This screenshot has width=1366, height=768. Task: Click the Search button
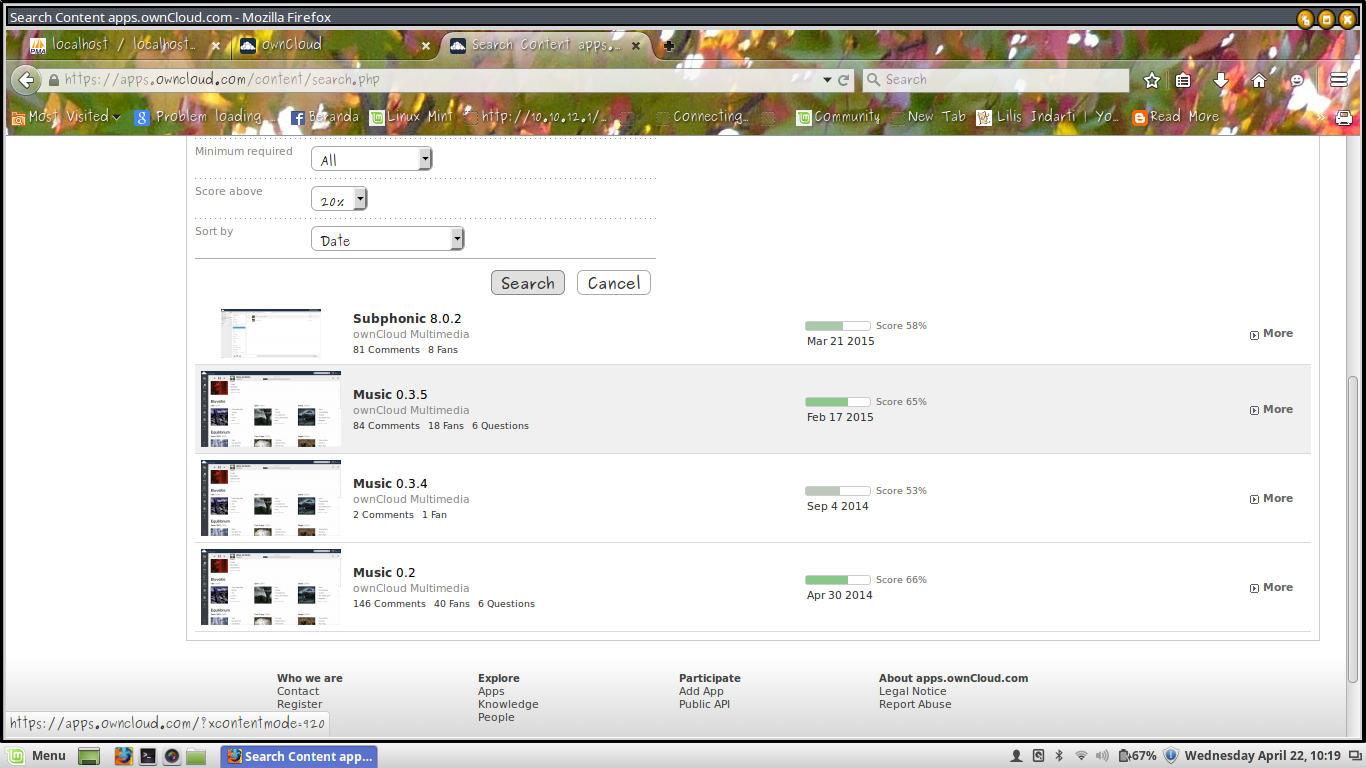pyautogui.click(x=528, y=283)
